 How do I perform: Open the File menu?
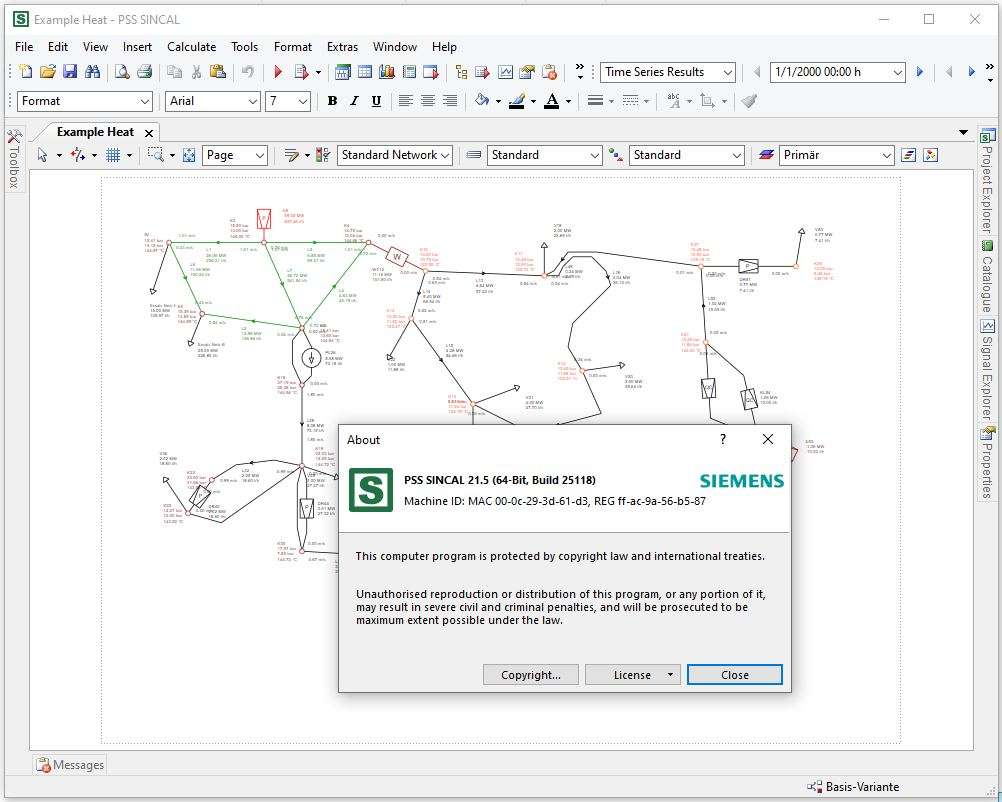(24, 47)
